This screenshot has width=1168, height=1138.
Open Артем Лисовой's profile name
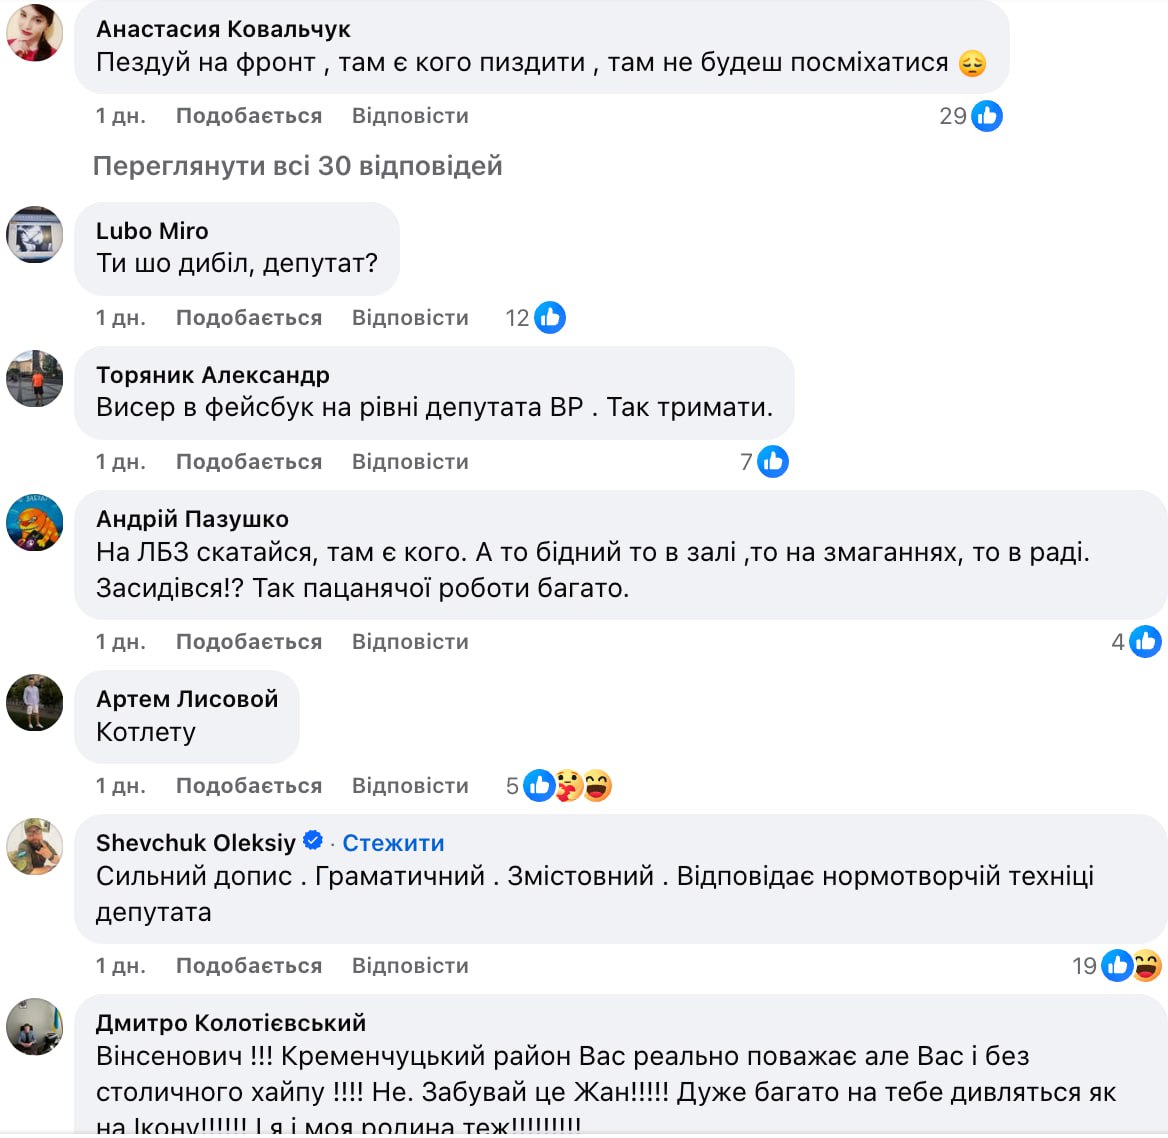click(x=187, y=699)
